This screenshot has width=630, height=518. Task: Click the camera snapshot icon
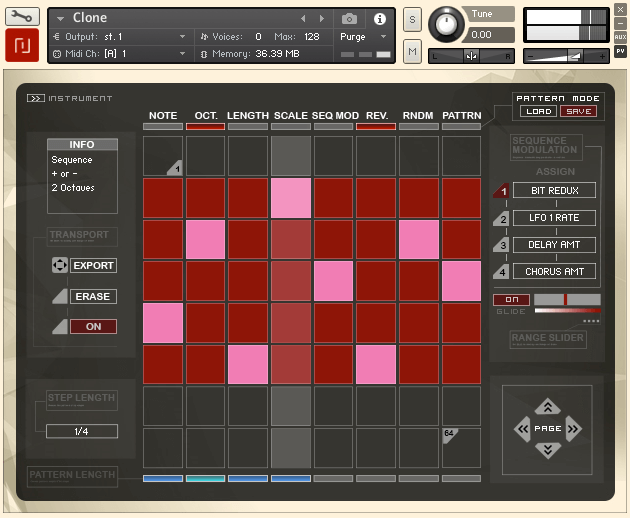pyautogui.click(x=349, y=19)
